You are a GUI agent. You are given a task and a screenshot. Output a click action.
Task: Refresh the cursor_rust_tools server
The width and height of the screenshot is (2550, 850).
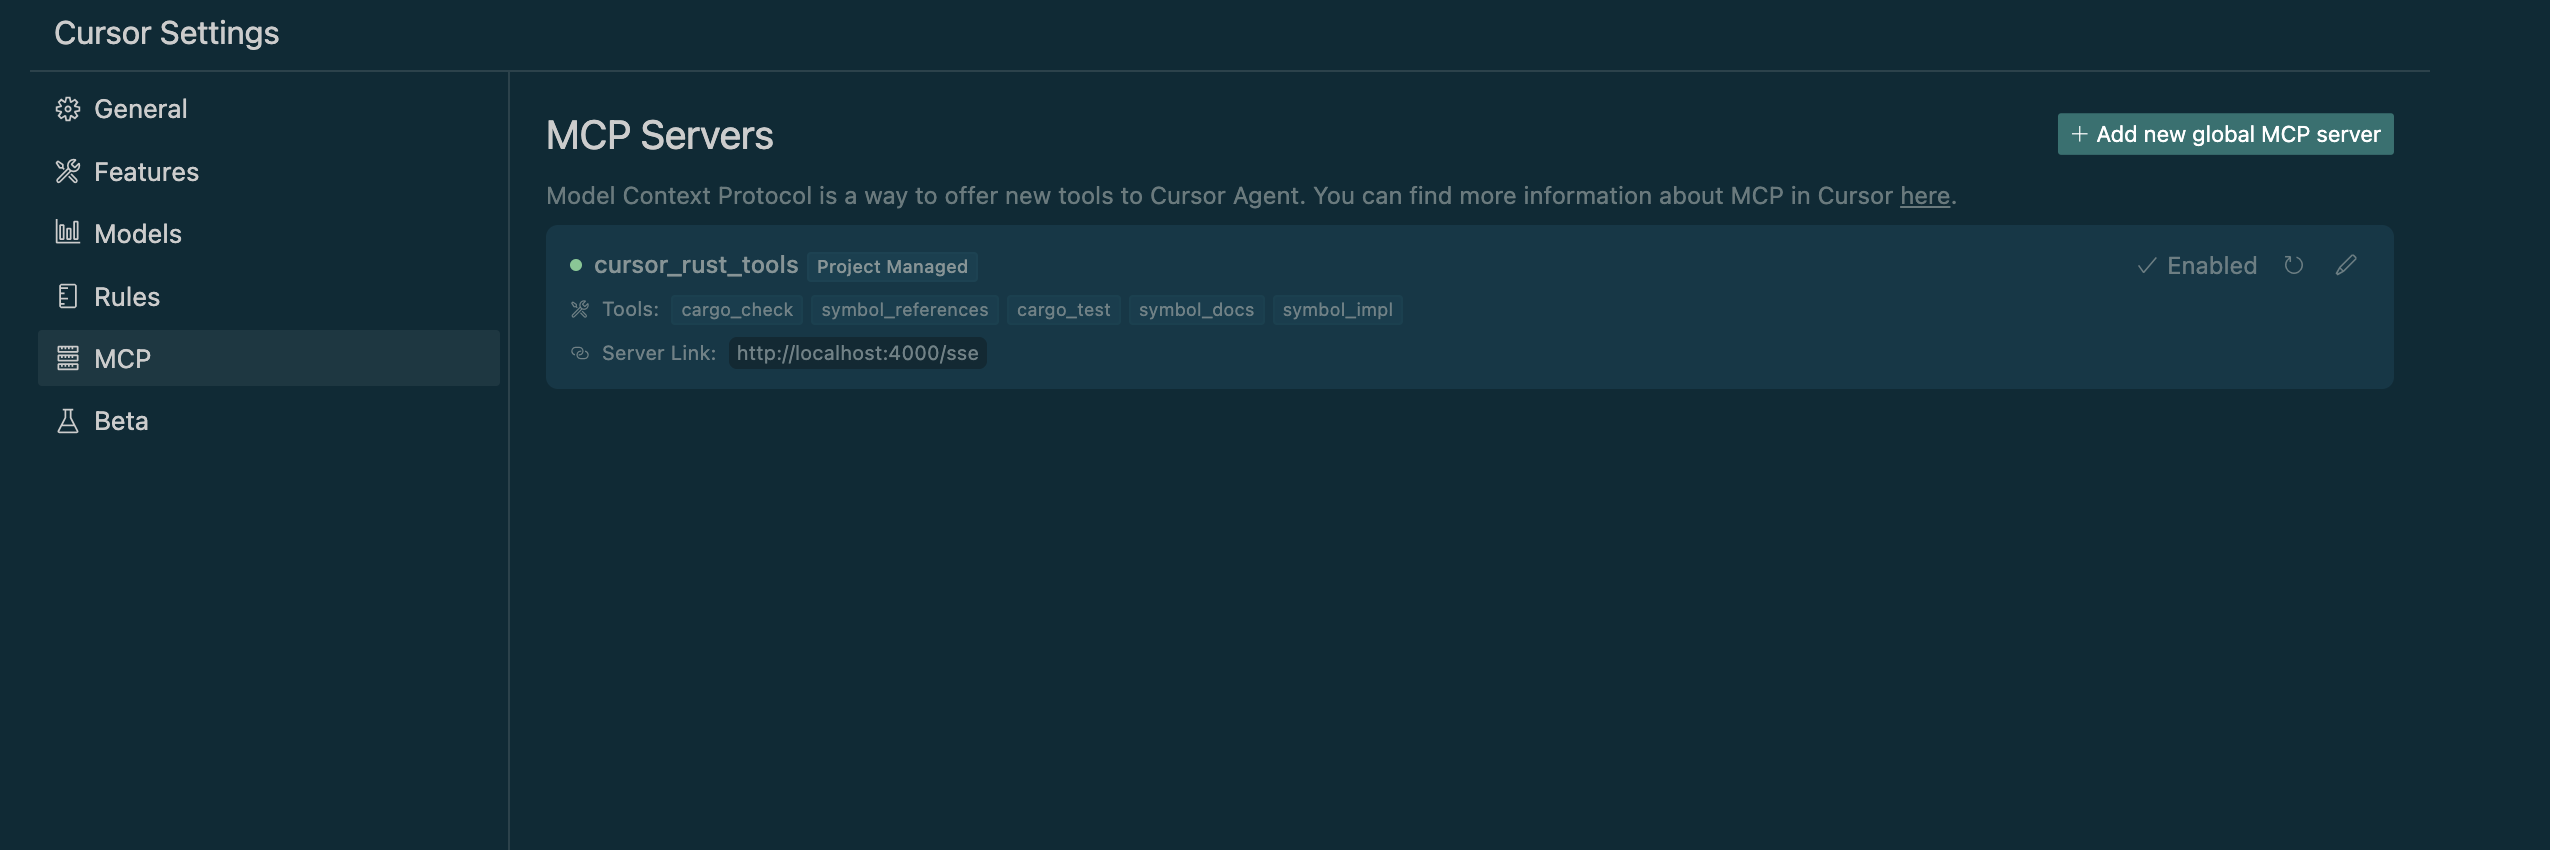[x=2294, y=265]
